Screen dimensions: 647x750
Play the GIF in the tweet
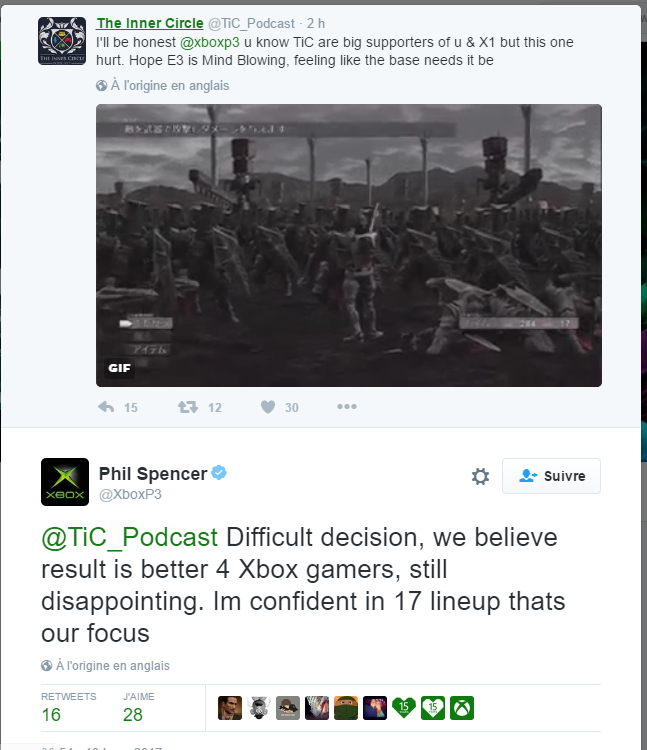[349, 245]
